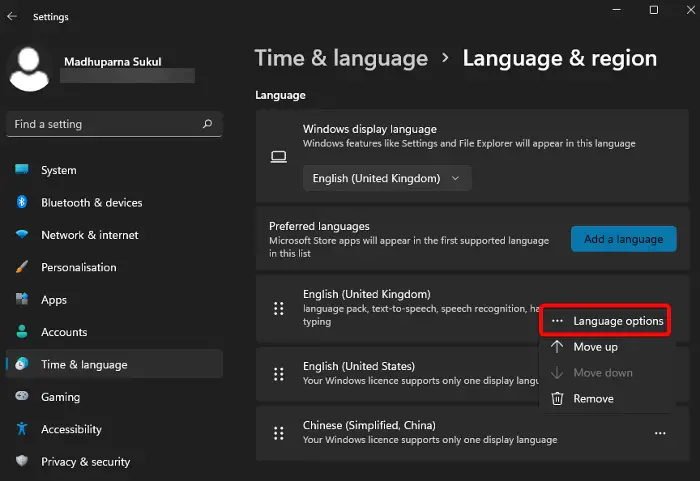Viewport: 700px width, 481px height.
Task: Open the Windows display language dropdown
Action: pos(387,178)
